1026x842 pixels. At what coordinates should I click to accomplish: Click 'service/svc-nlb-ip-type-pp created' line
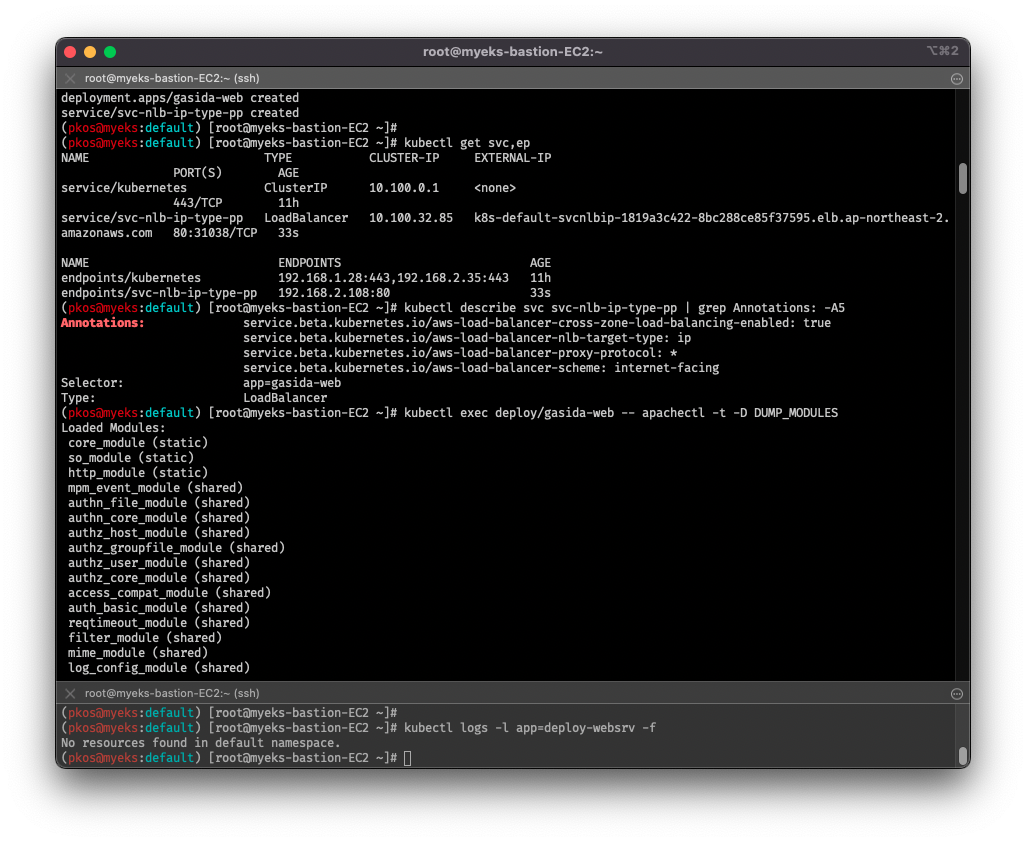pos(180,113)
